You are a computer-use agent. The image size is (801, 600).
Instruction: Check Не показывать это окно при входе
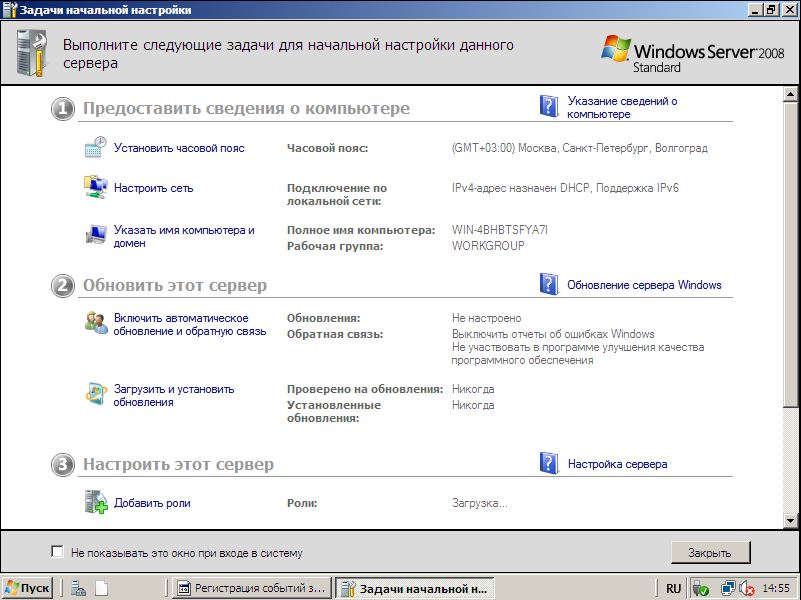pos(57,551)
